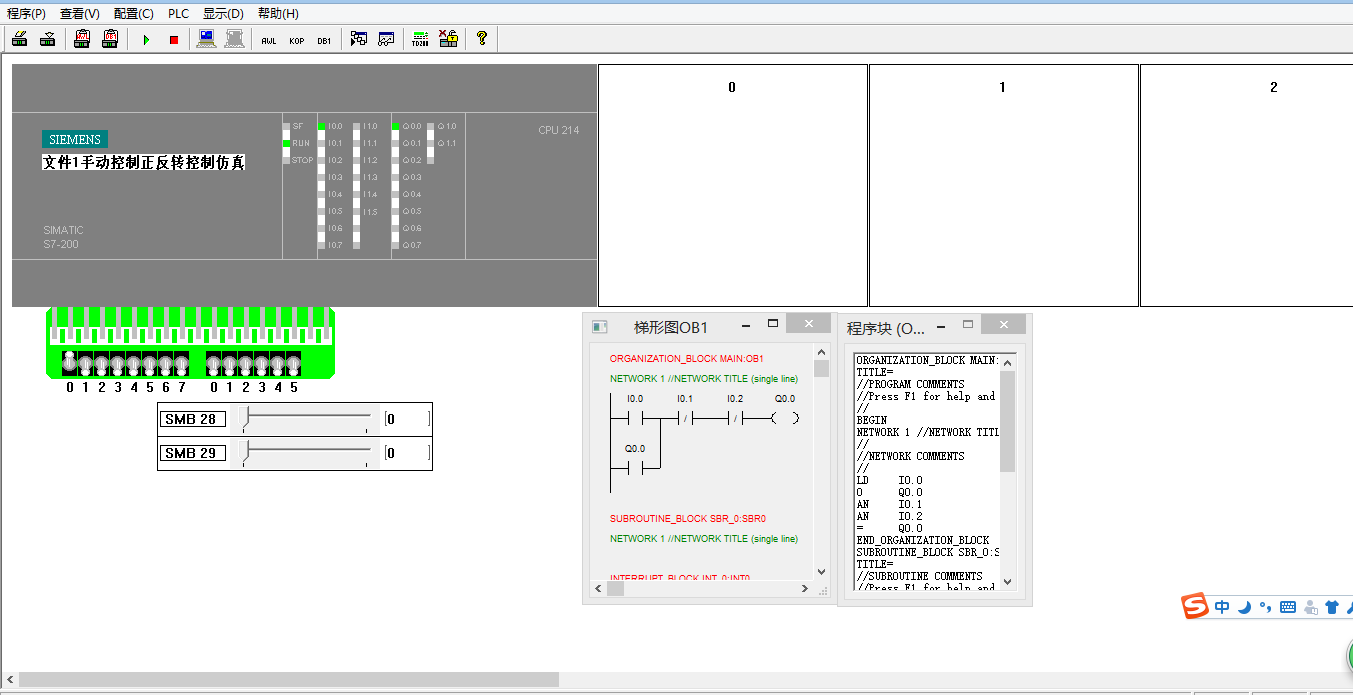Click the load program into PLC toolbar icon
The height and width of the screenshot is (695, 1353).
tap(19, 39)
